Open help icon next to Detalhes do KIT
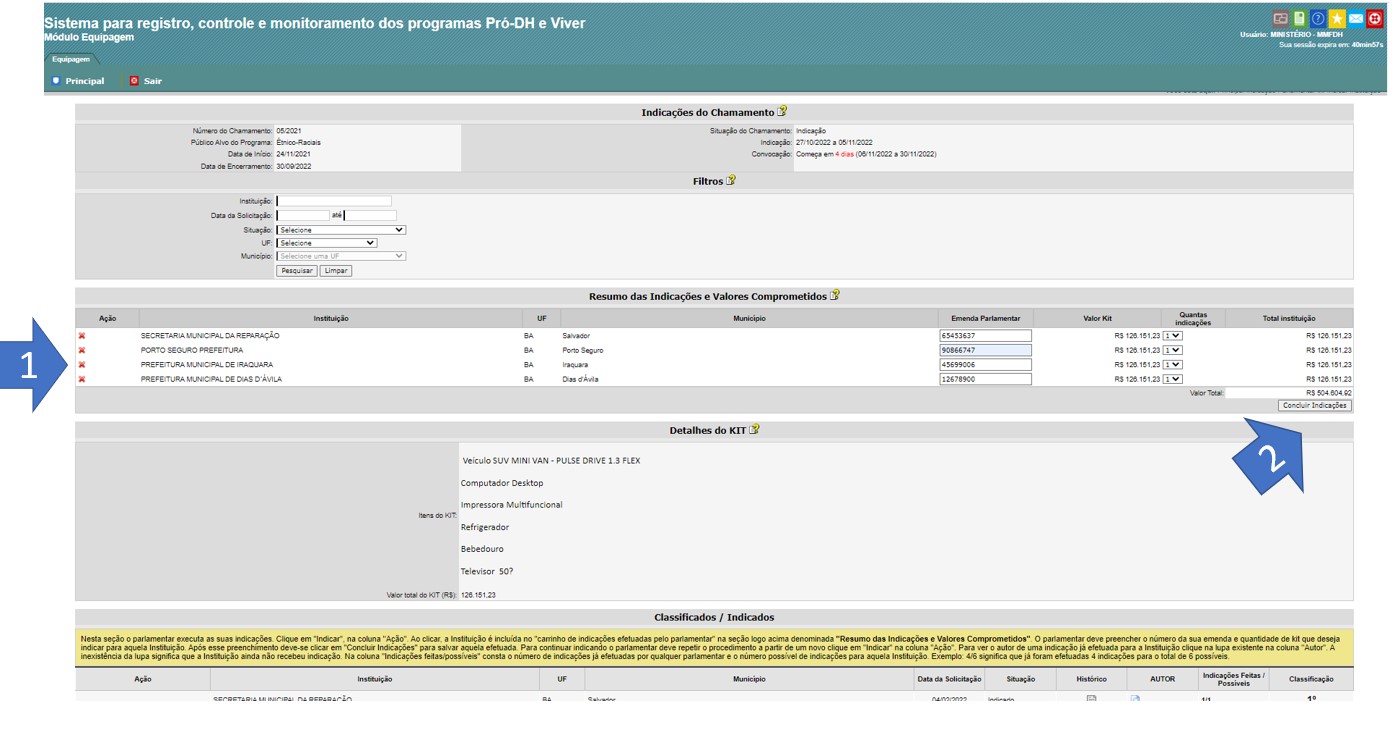This screenshot has width=1393, height=731. (x=754, y=430)
